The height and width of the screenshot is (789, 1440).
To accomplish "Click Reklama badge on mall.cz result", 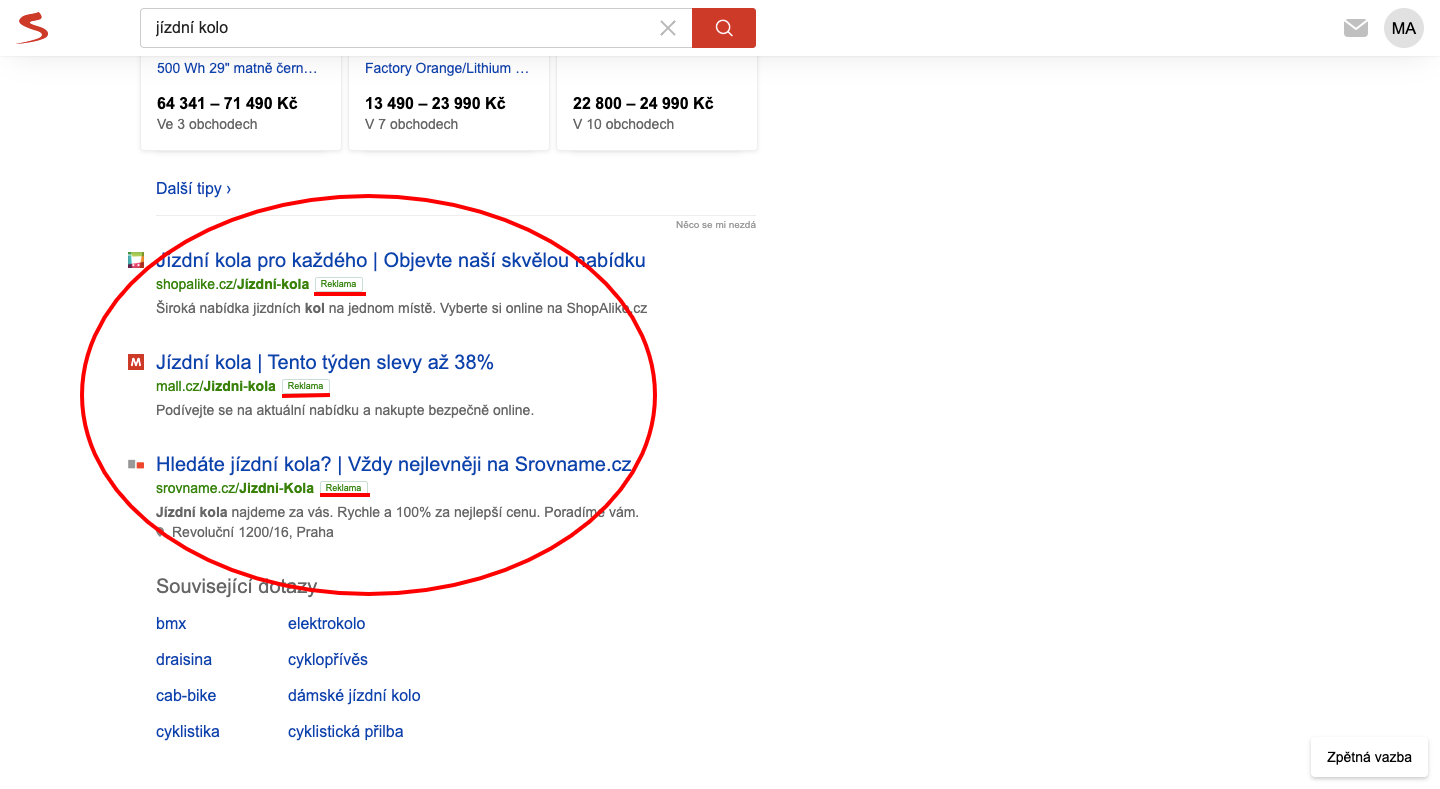I will coord(306,386).
